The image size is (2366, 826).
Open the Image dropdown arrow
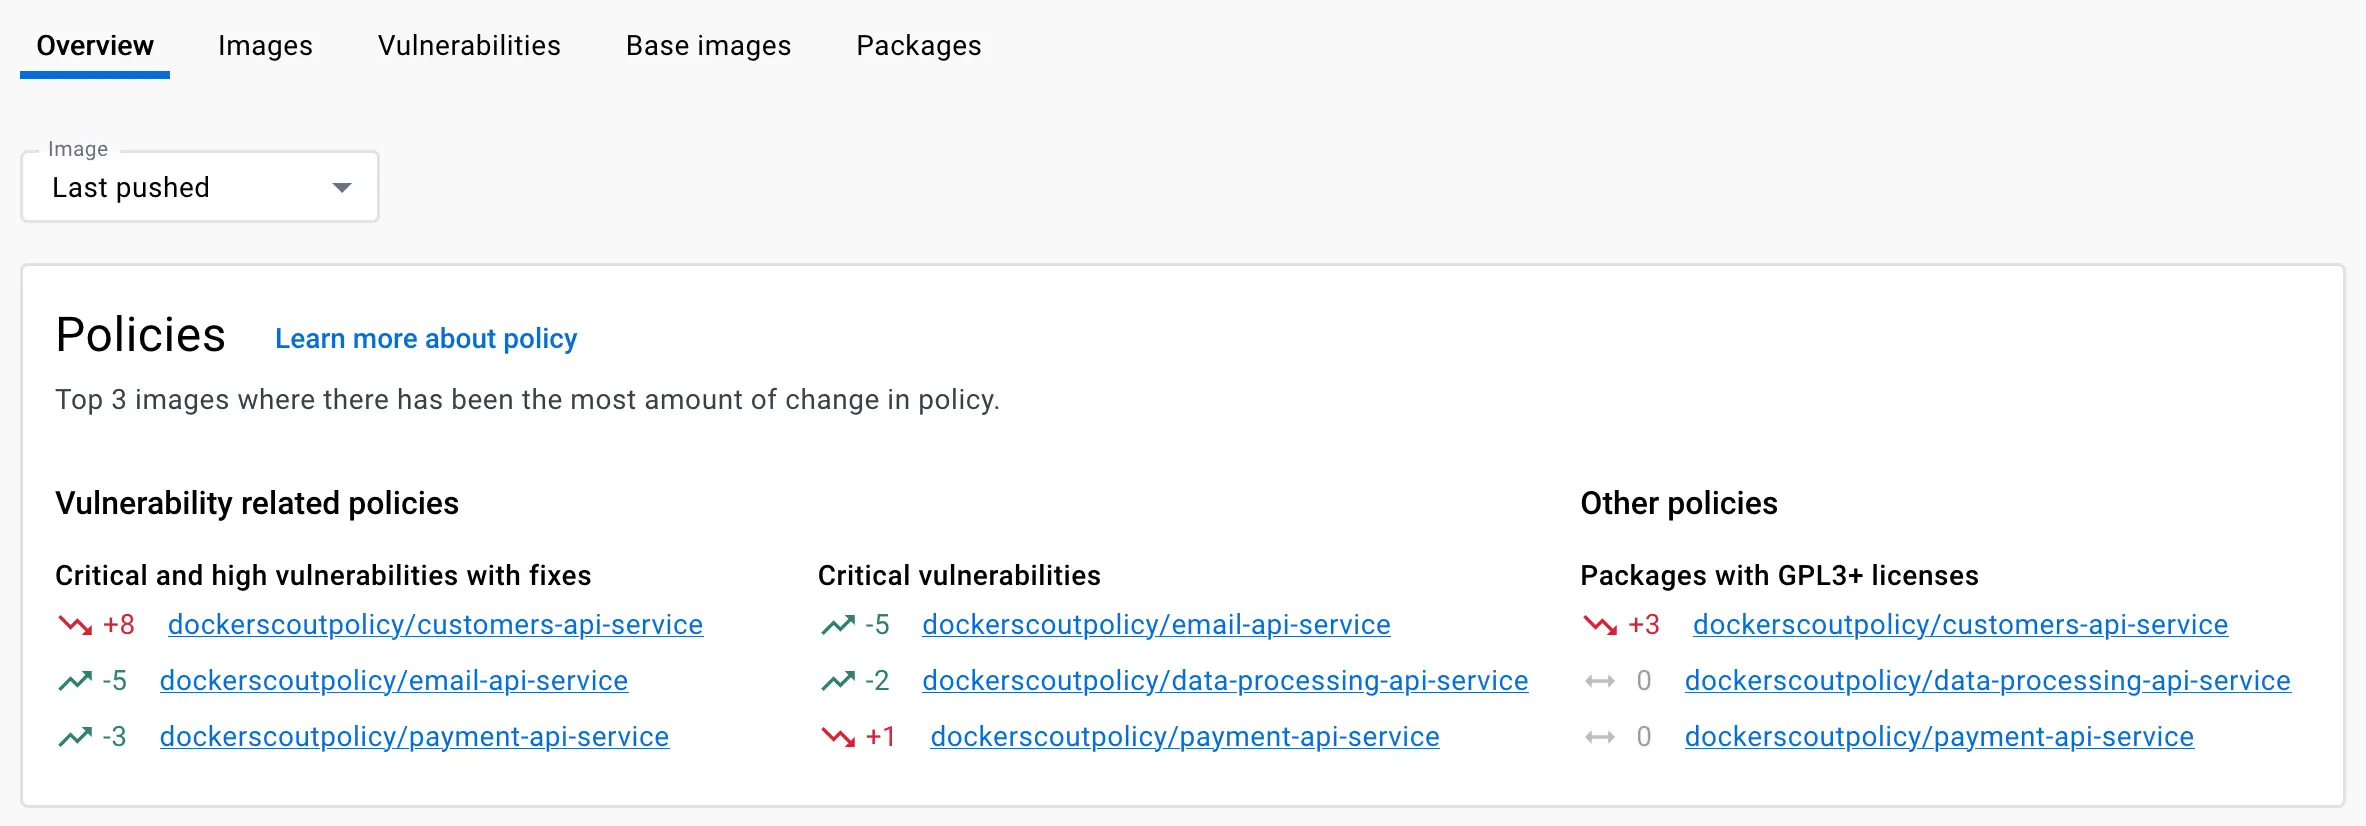342,188
